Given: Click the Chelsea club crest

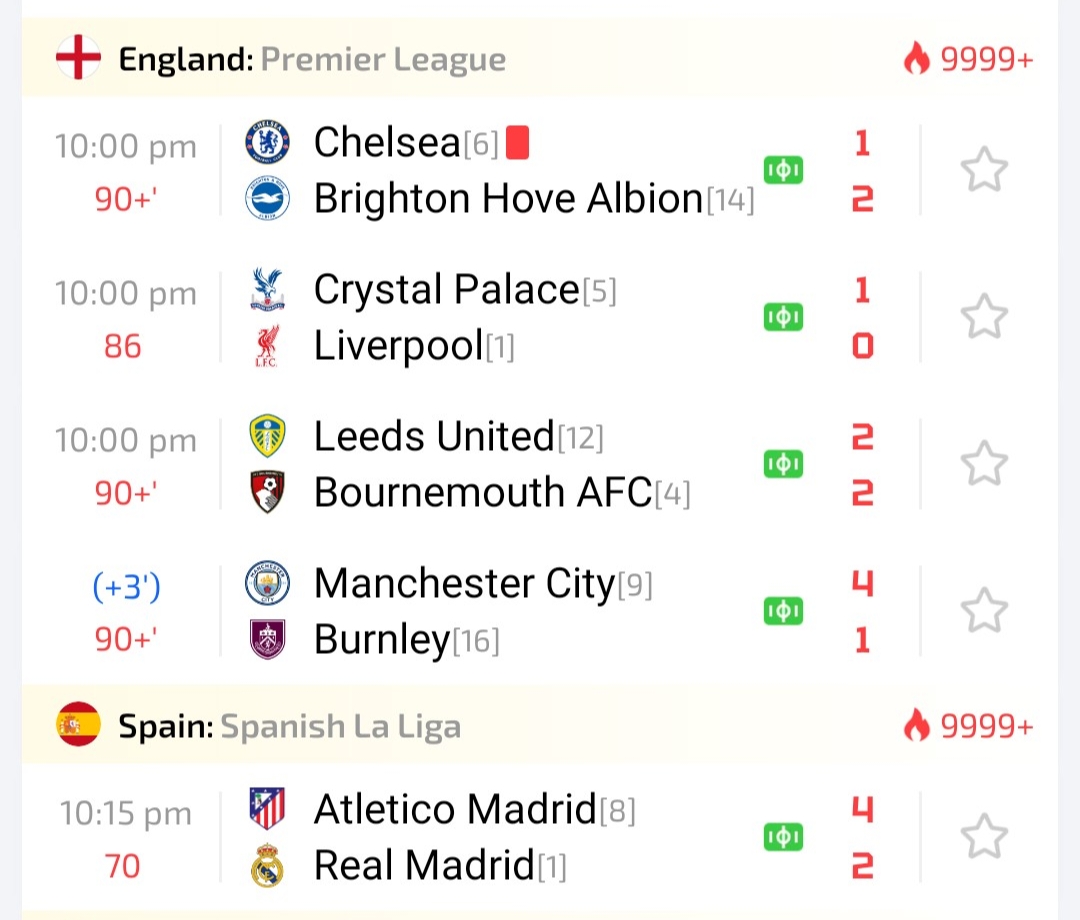Looking at the screenshot, I should point(267,142).
